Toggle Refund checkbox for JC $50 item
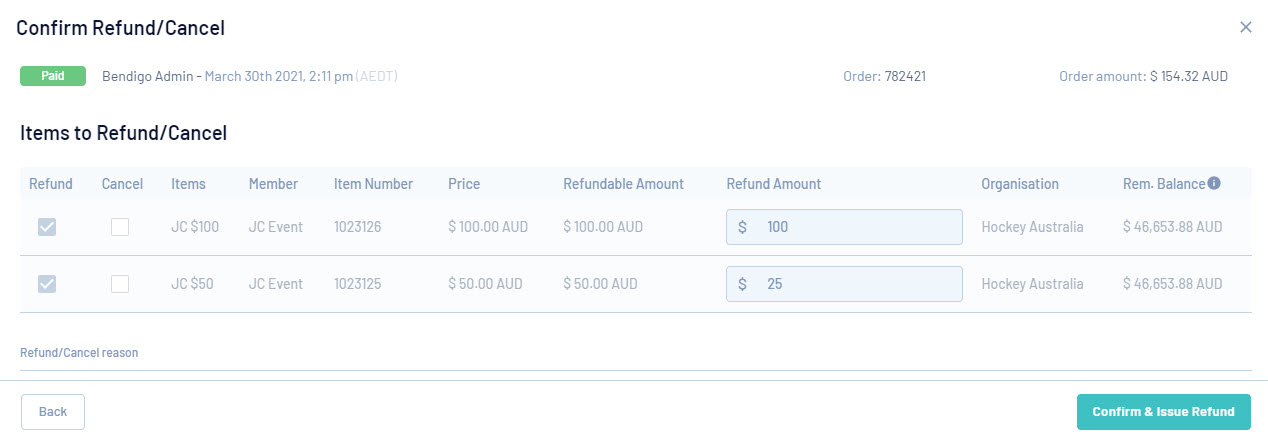This screenshot has height=440, width=1268. pyautogui.click(x=47, y=284)
